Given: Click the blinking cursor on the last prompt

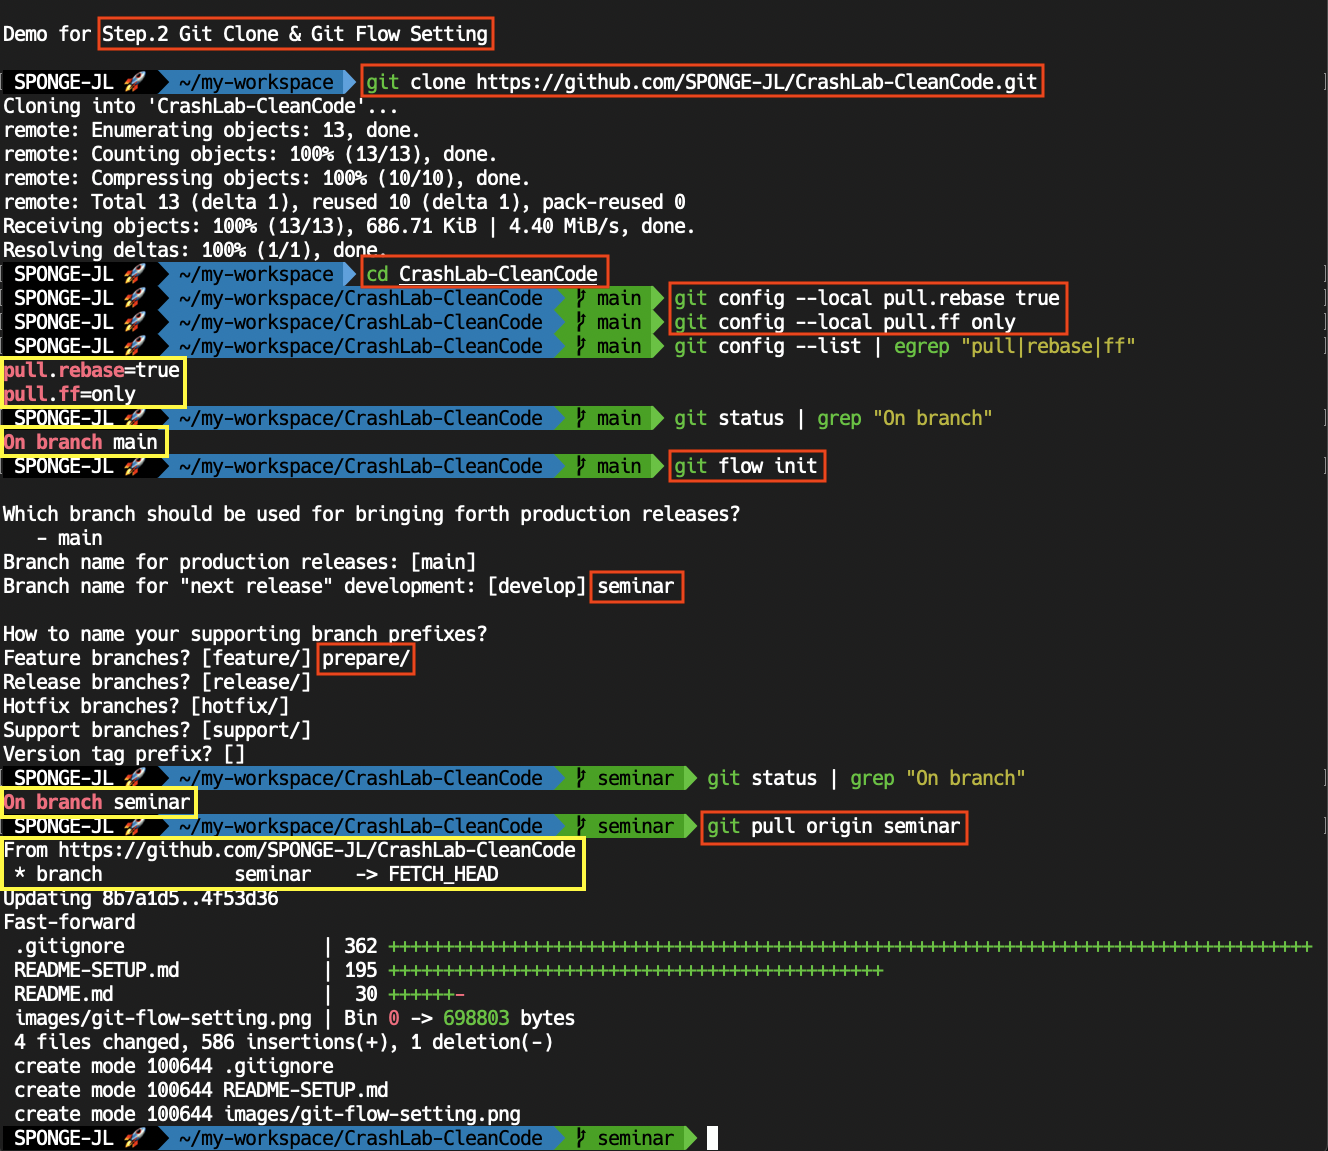Looking at the screenshot, I should [x=713, y=1138].
